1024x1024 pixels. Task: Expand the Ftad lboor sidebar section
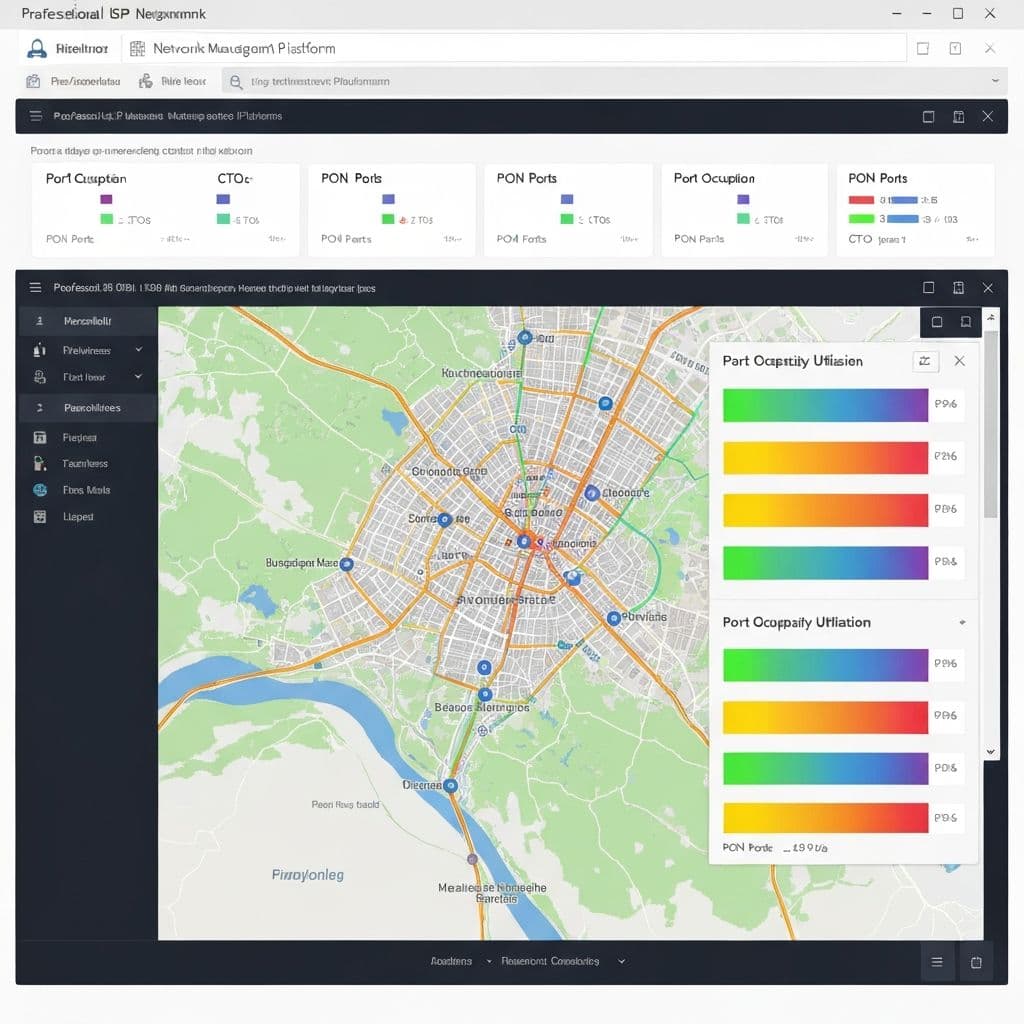[x=138, y=377]
